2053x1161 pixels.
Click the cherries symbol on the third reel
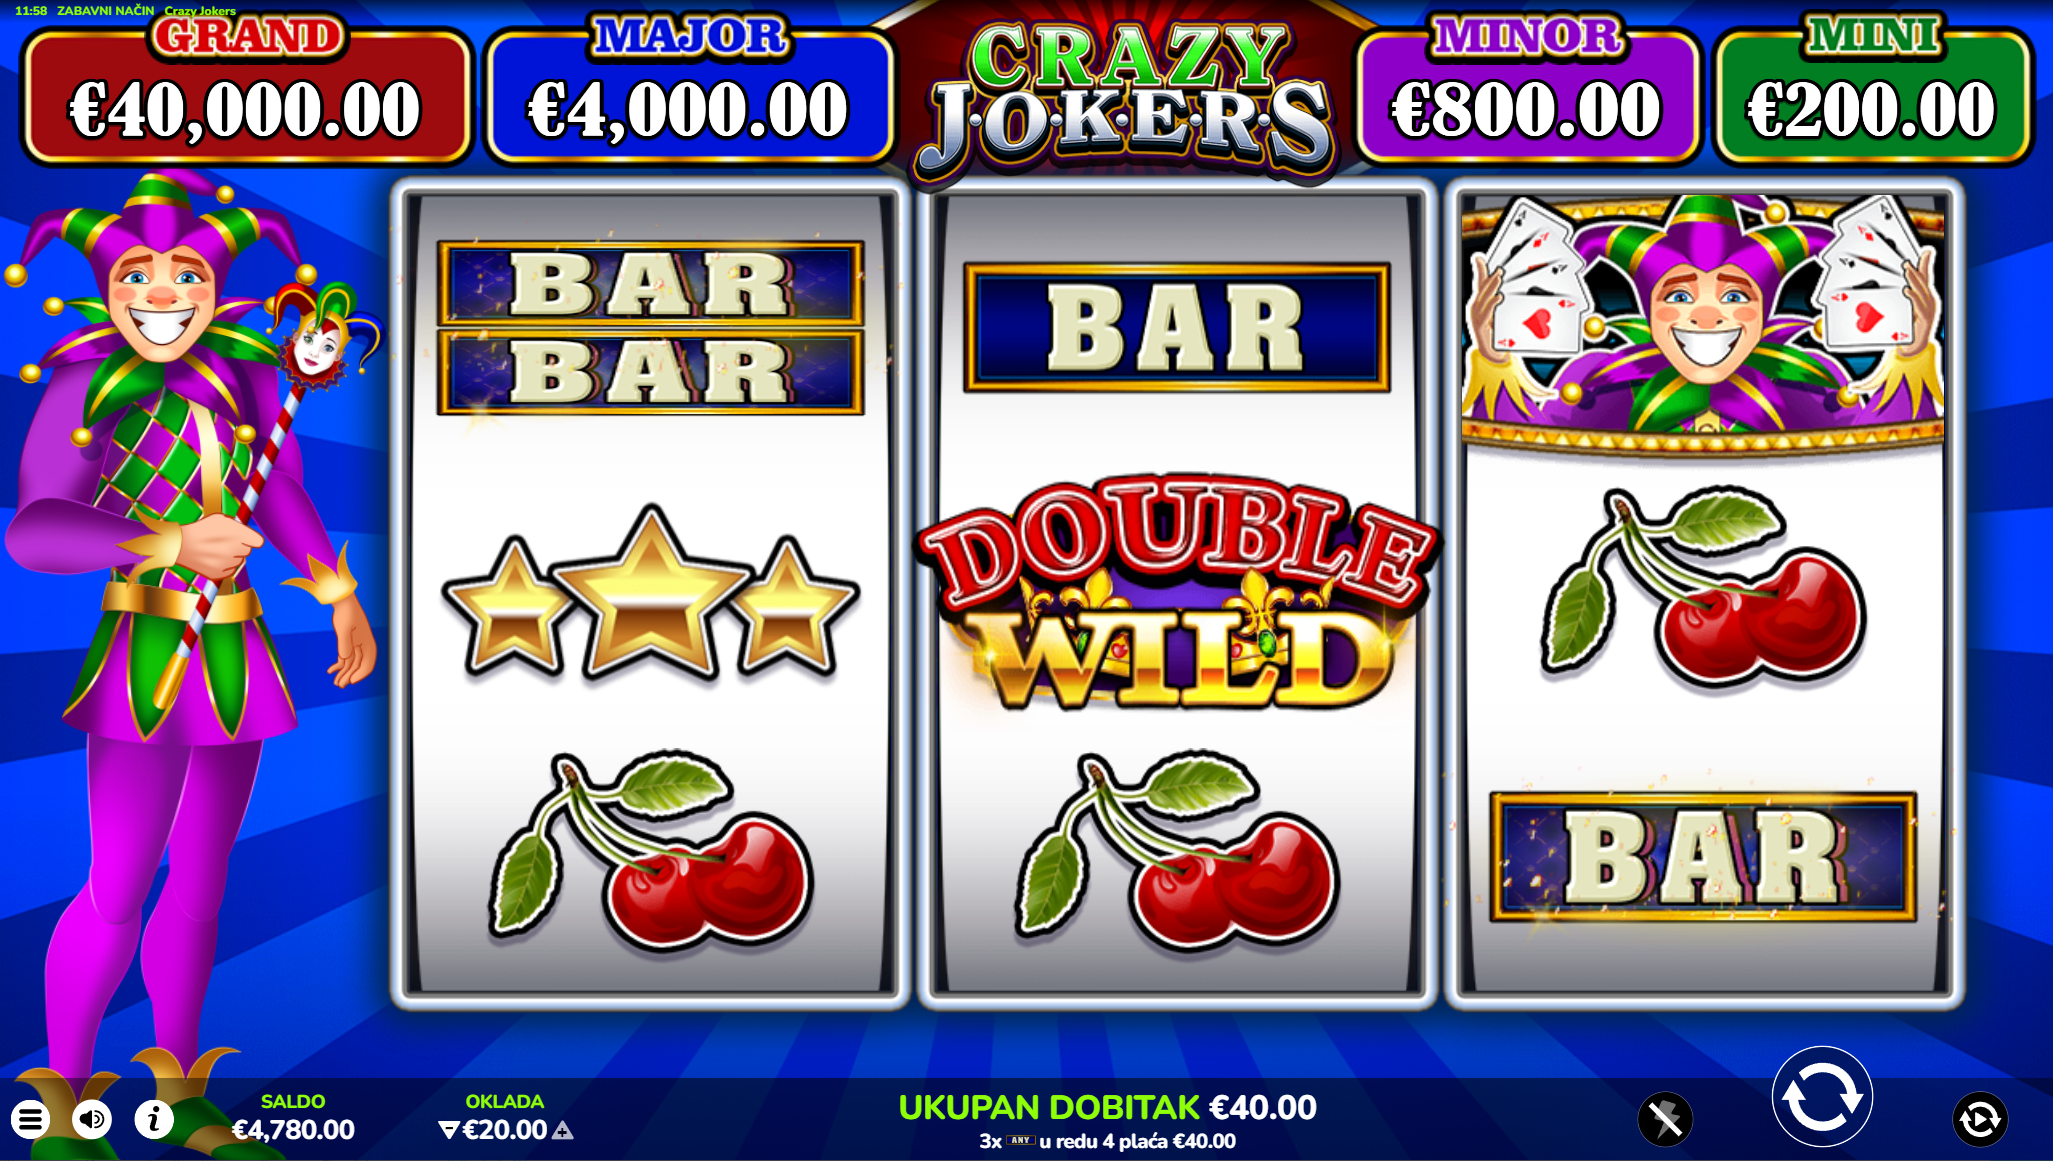1703,590
